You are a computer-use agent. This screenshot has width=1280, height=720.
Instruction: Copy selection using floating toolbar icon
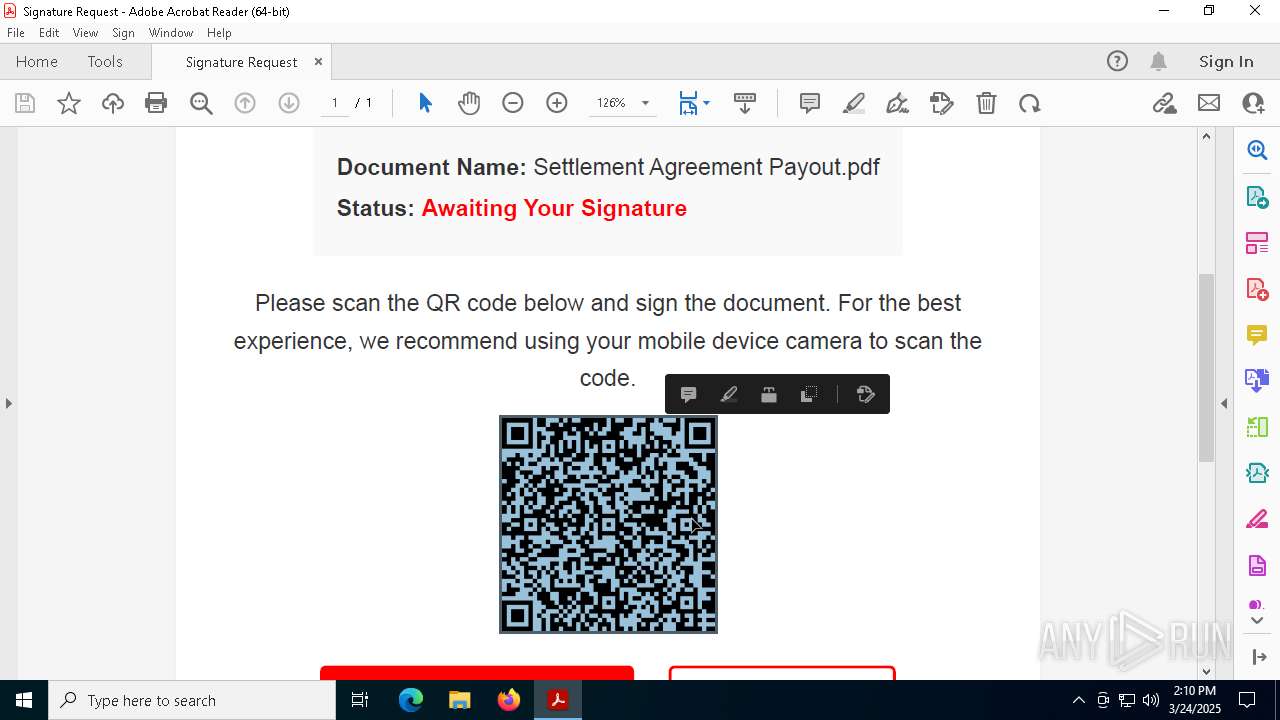pos(809,394)
